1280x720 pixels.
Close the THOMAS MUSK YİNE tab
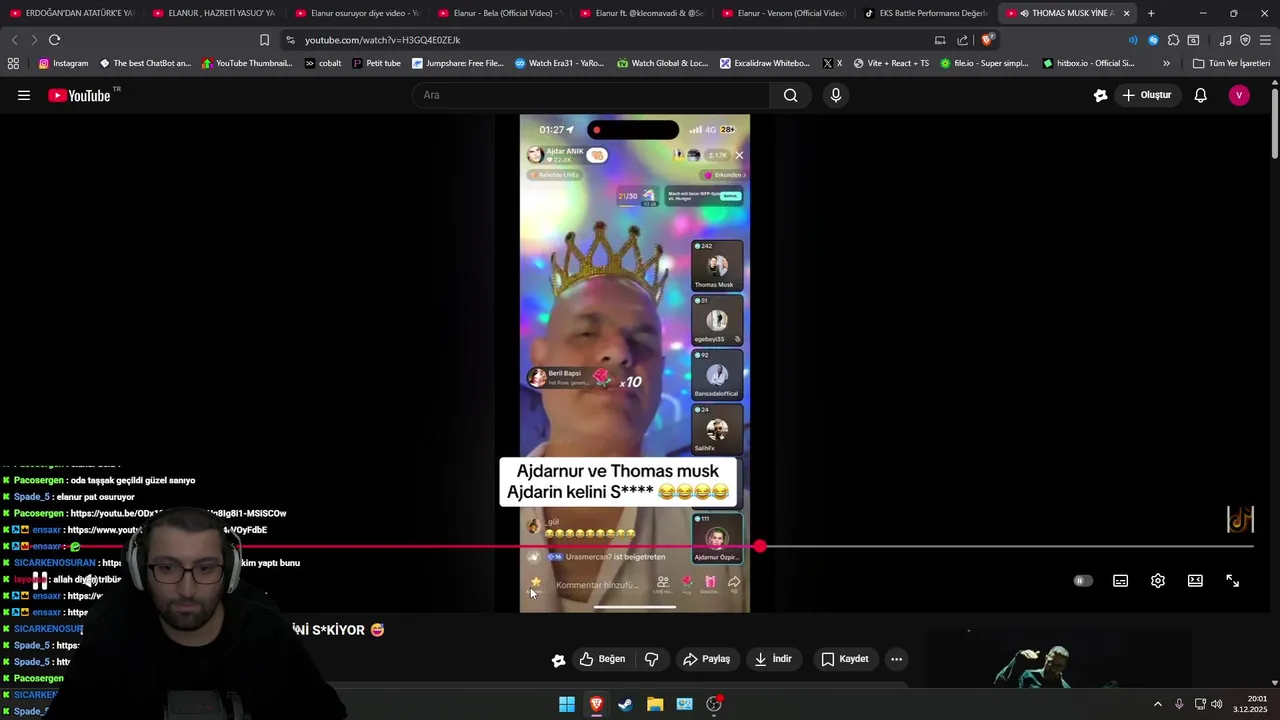point(1127,13)
